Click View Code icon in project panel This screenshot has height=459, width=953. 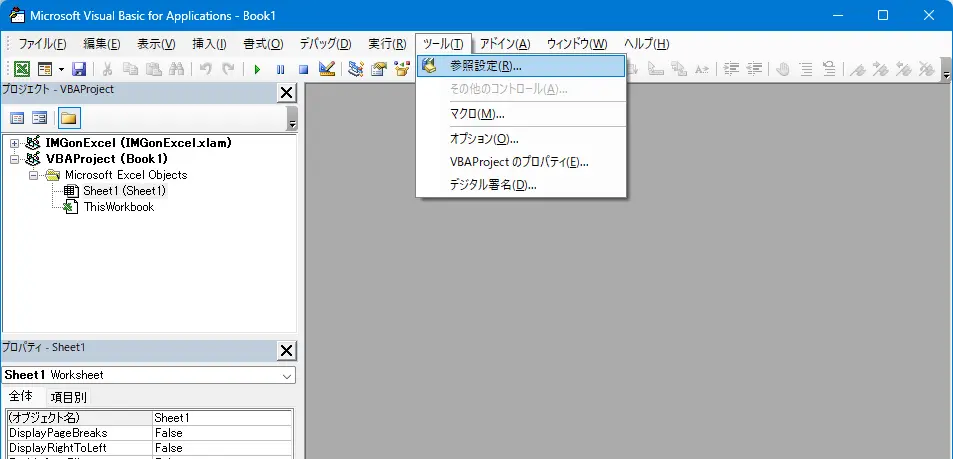18,118
